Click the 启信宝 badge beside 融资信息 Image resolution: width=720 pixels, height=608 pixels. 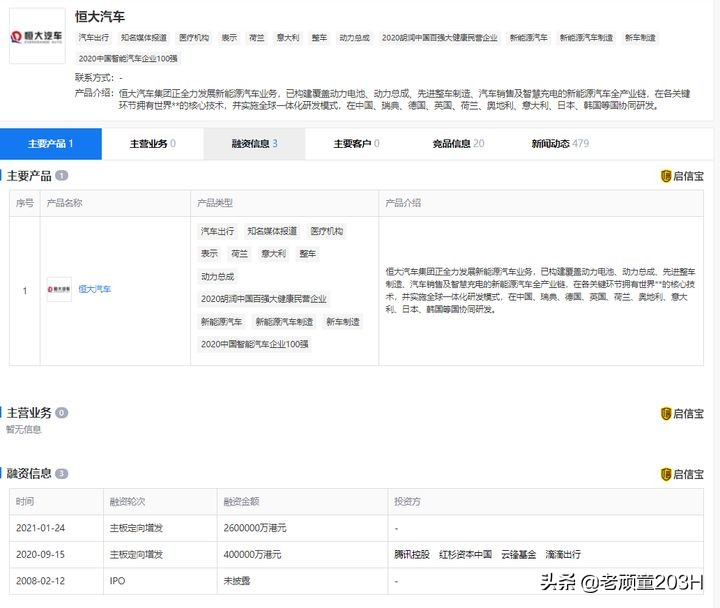coord(682,474)
